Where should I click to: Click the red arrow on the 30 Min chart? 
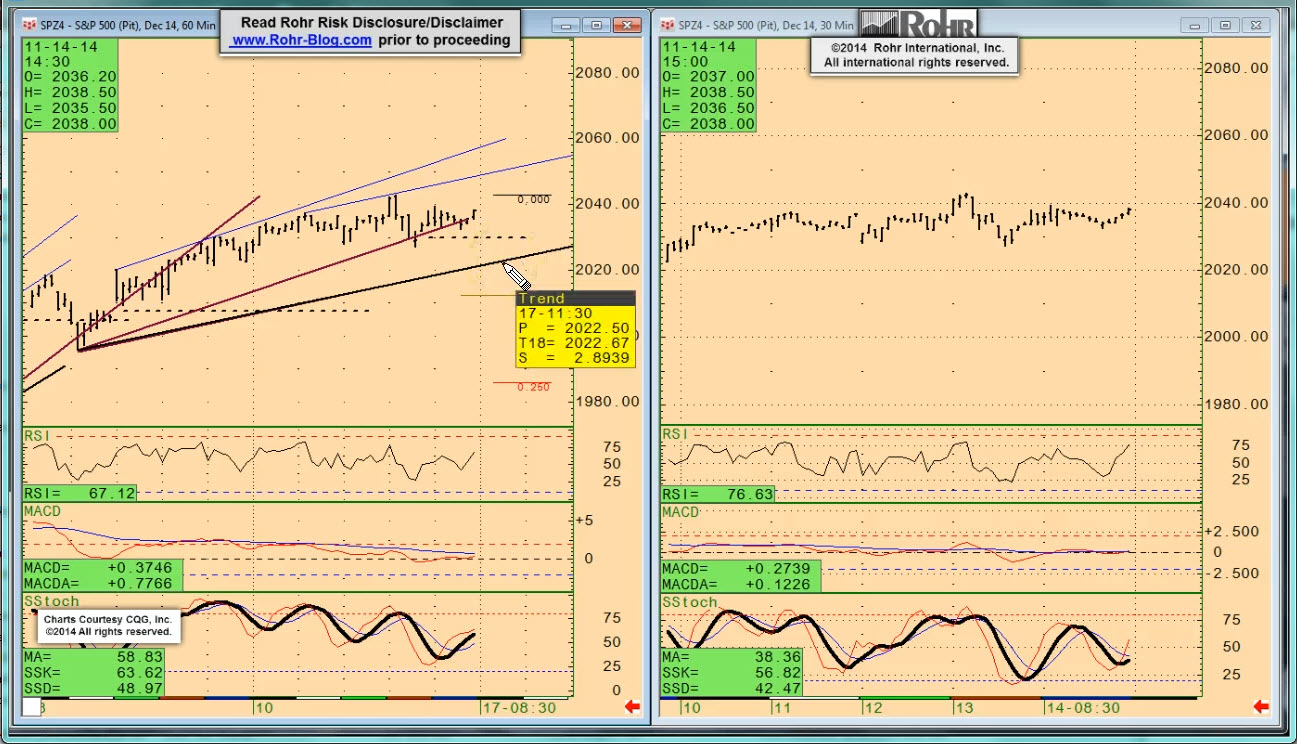pos(1261,707)
